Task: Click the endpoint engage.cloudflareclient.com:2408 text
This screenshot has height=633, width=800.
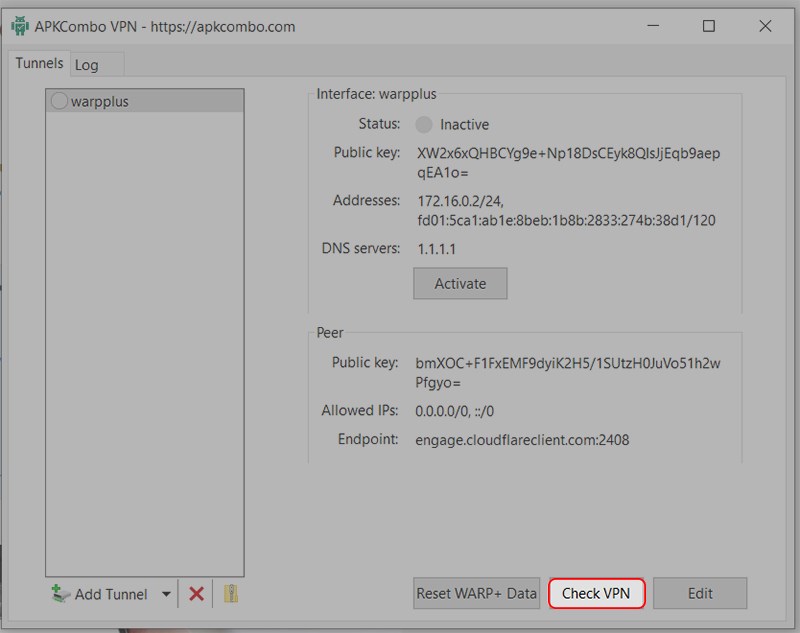Action: (x=522, y=440)
